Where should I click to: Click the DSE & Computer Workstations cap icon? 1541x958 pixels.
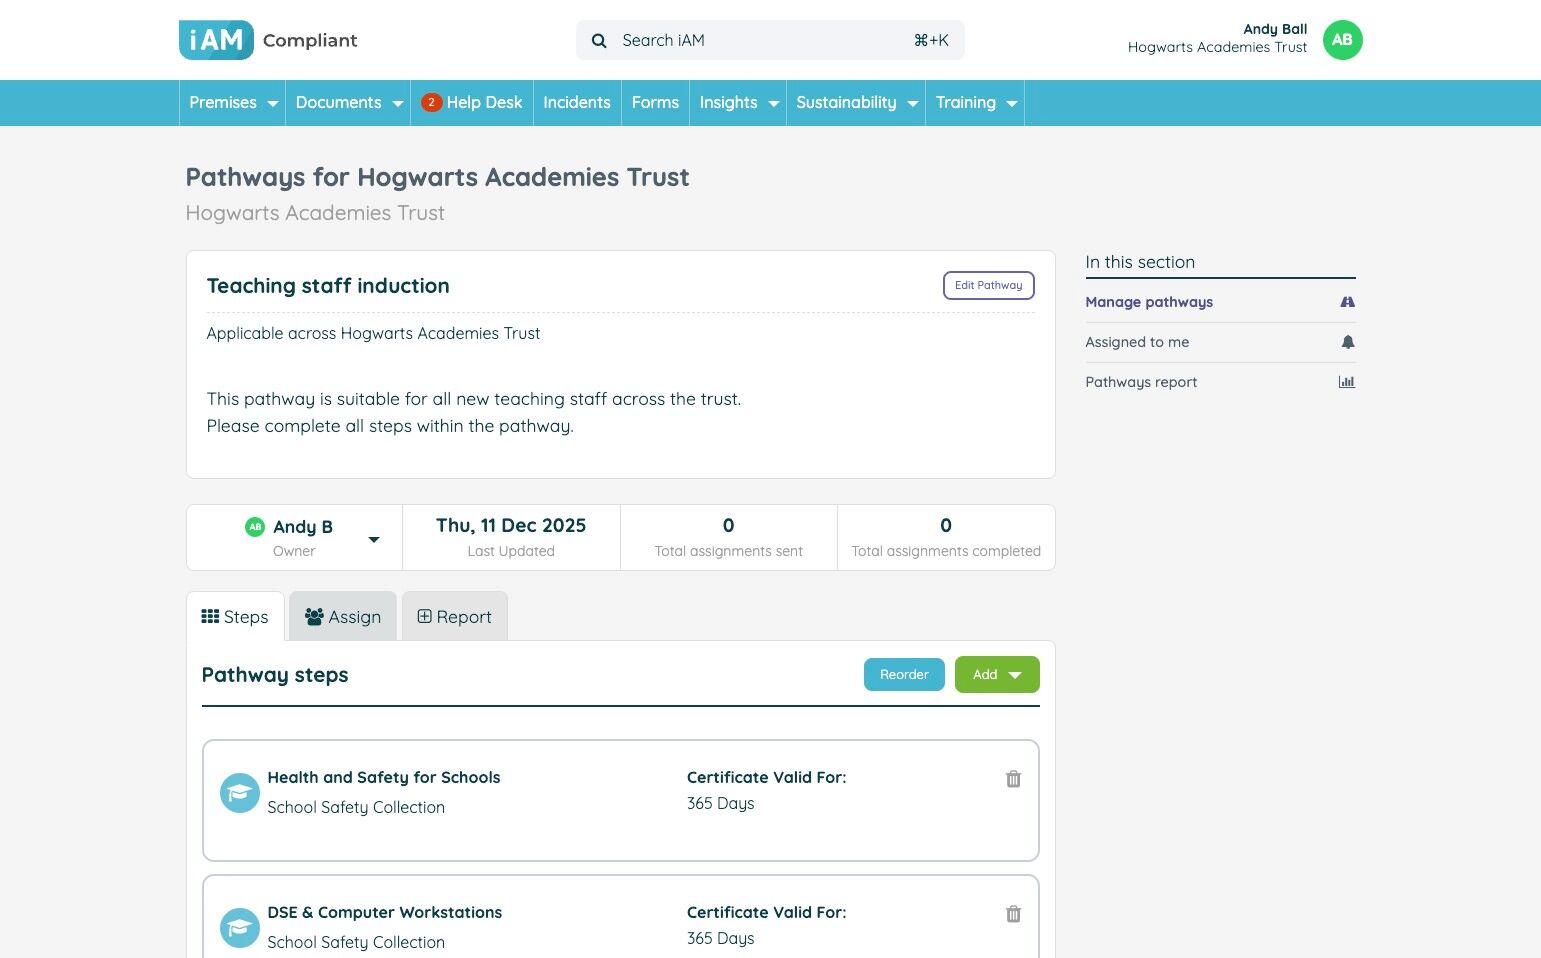click(x=240, y=928)
